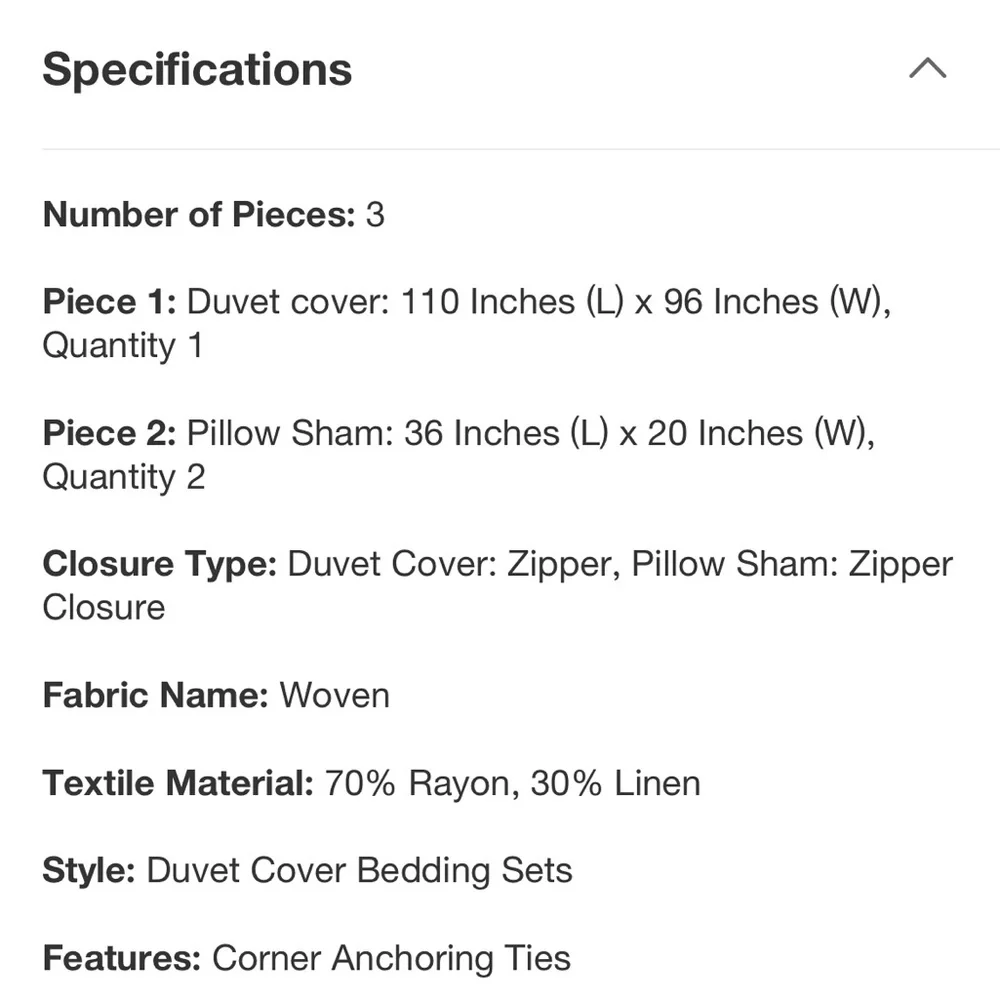This screenshot has height=1000, width=1000.
Task: Click the Closure Type label
Action: coord(159,564)
